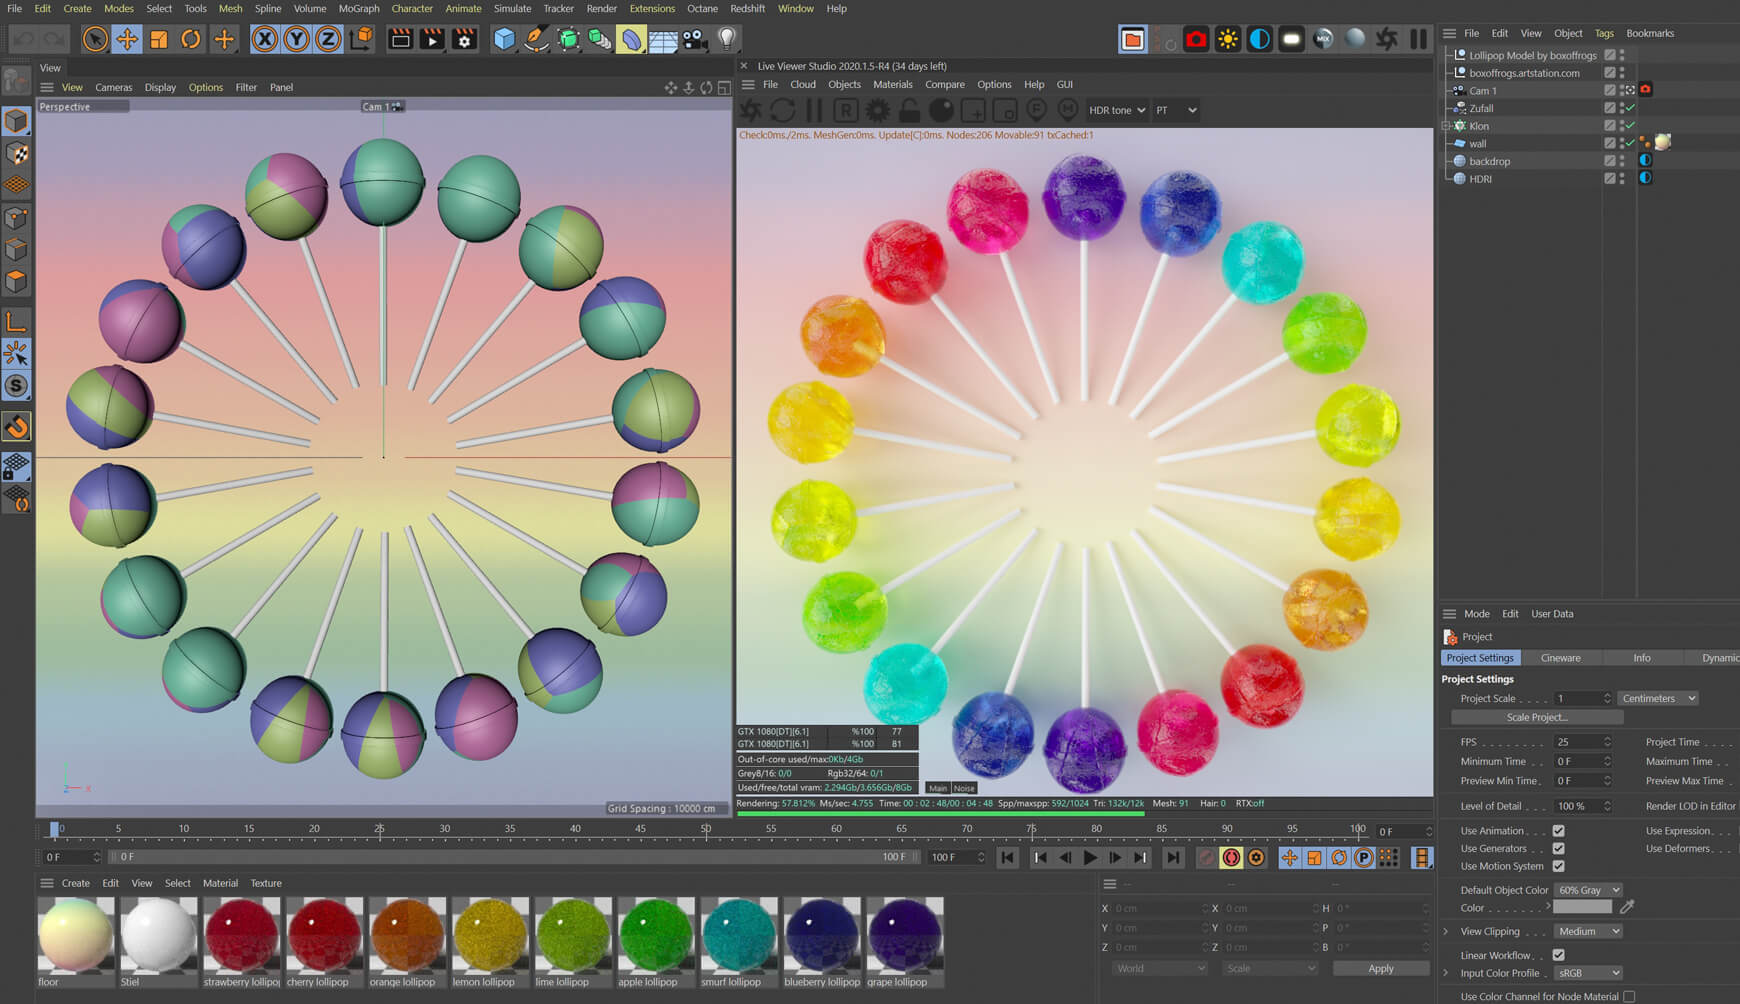1740x1004 pixels.
Task: Activate the Rotate tool in top toolbar
Action: click(x=191, y=39)
